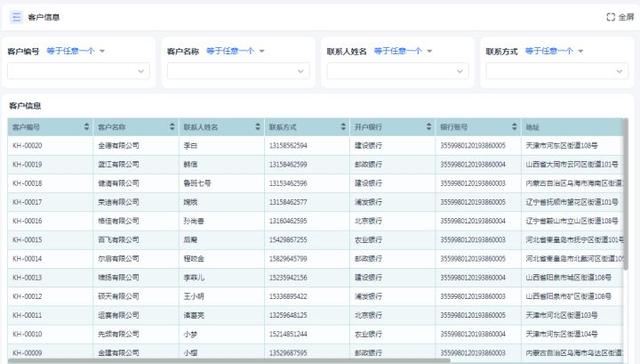Select cell KH-00015
Viewport: 640px width, 364px height.
click(x=27, y=240)
